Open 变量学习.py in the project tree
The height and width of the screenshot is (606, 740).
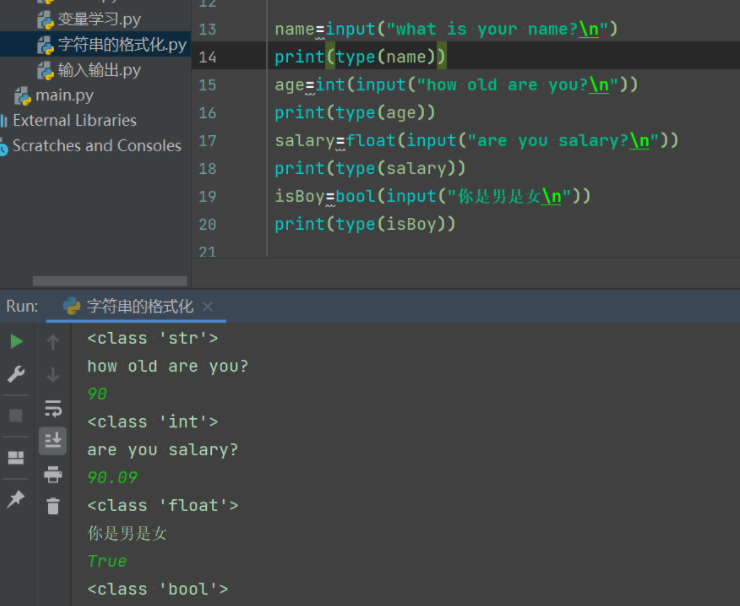click(x=100, y=19)
